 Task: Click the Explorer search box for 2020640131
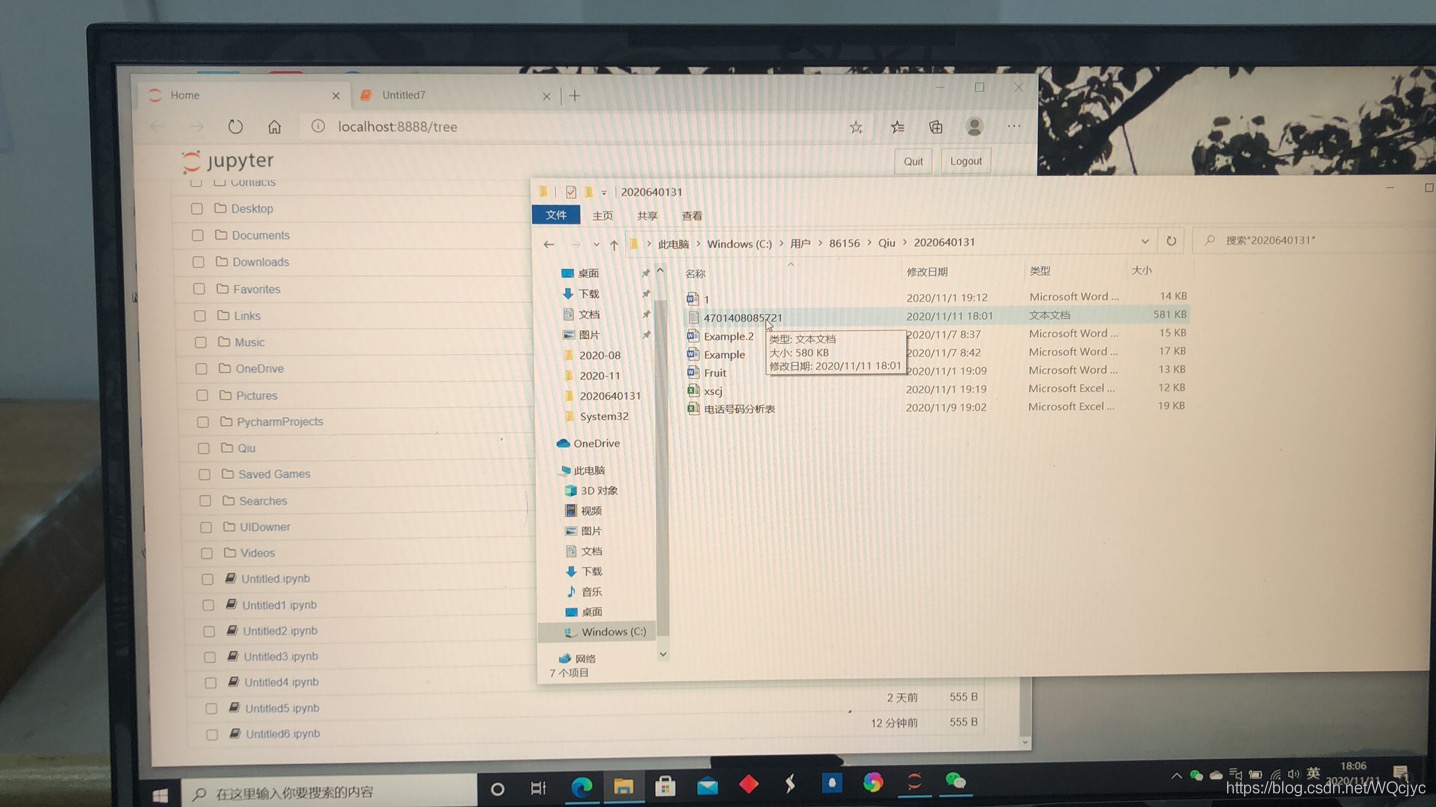1315,240
